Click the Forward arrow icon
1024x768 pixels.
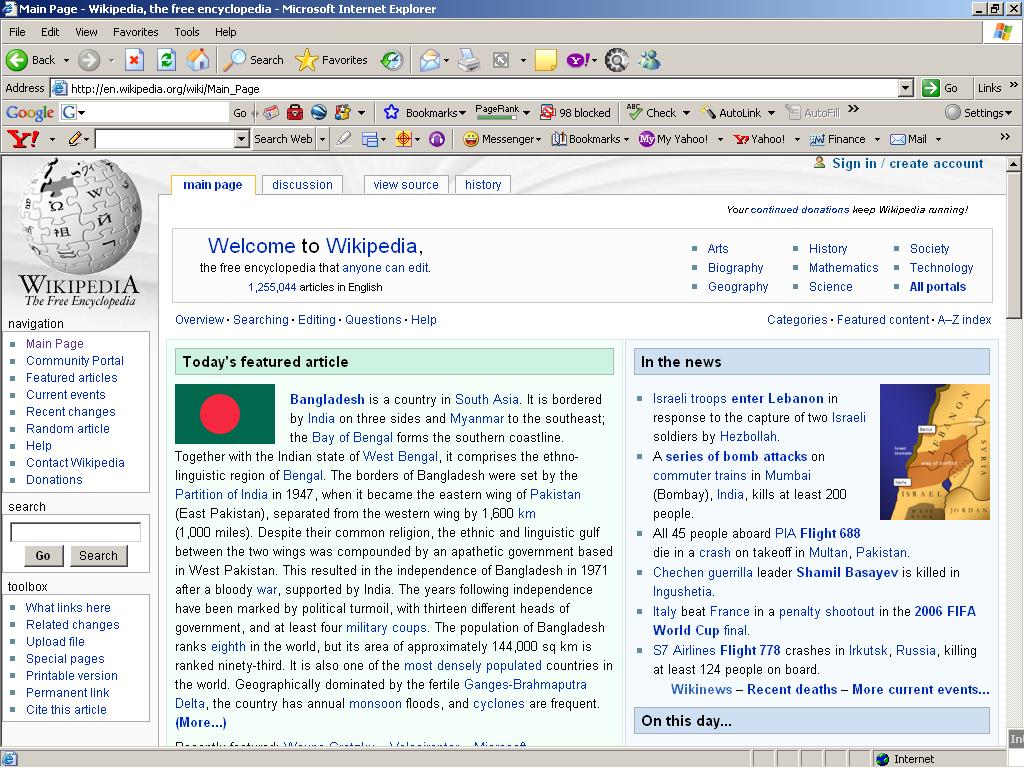89,60
